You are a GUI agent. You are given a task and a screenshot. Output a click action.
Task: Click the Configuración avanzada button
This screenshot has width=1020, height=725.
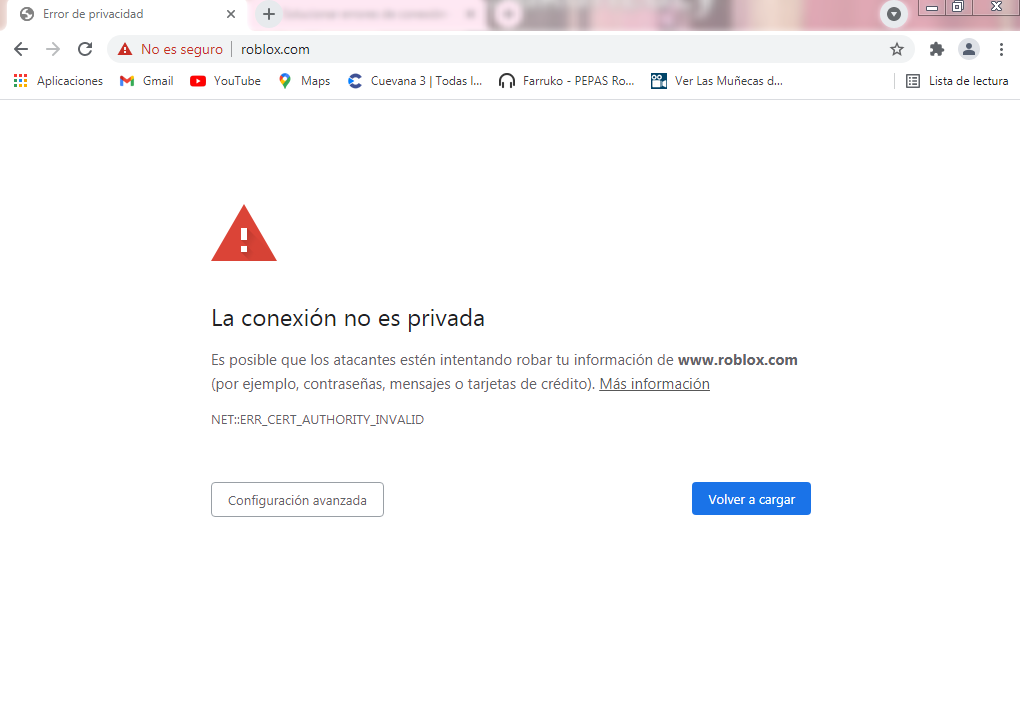pyautogui.click(x=297, y=499)
